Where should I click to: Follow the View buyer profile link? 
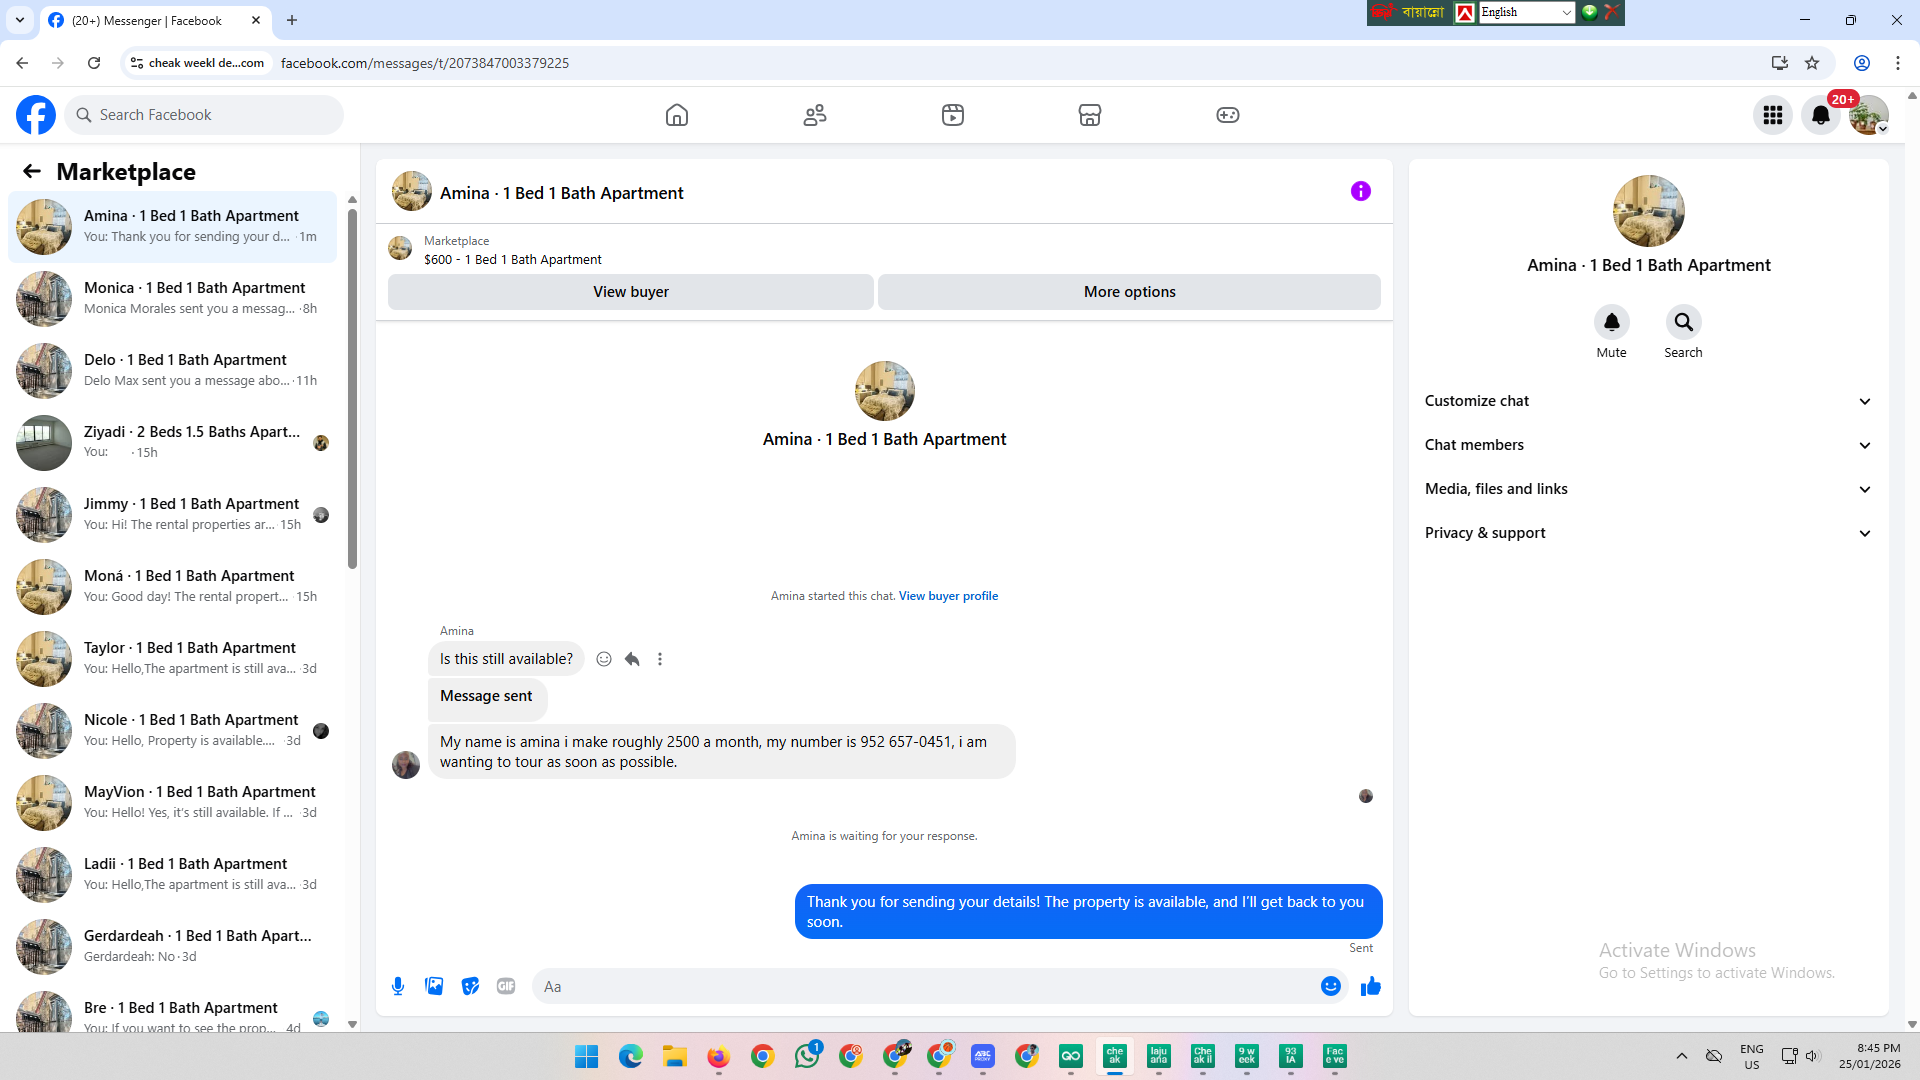948,596
